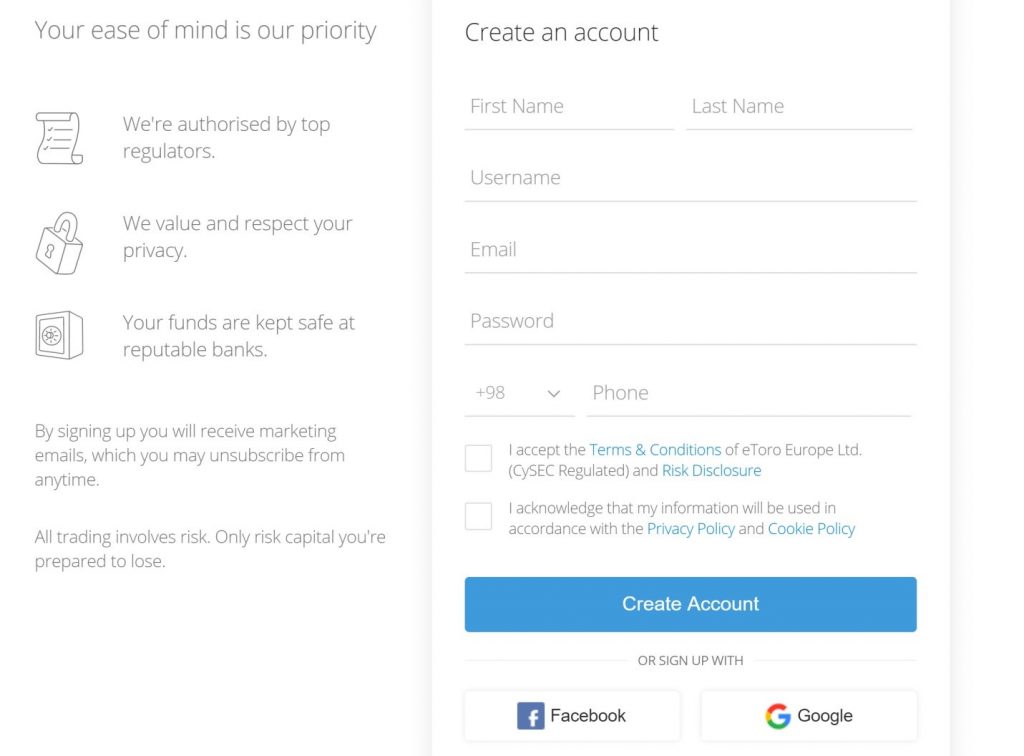This screenshot has height=756, width=1024.
Task: Open the Privacy Policy link
Action: point(690,529)
